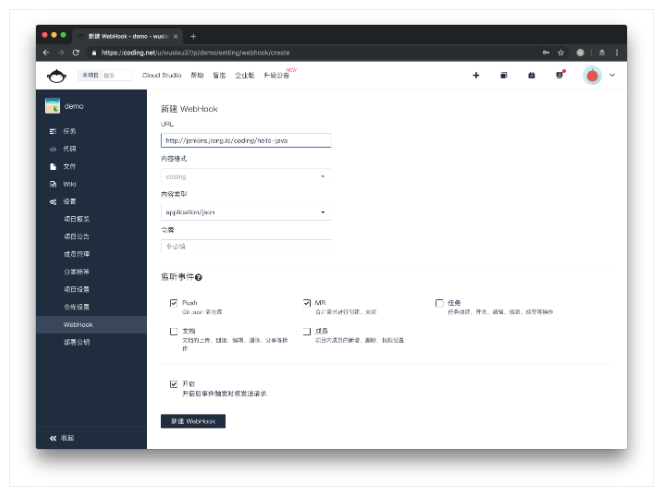Select the WebHook sidebar item

point(92,325)
